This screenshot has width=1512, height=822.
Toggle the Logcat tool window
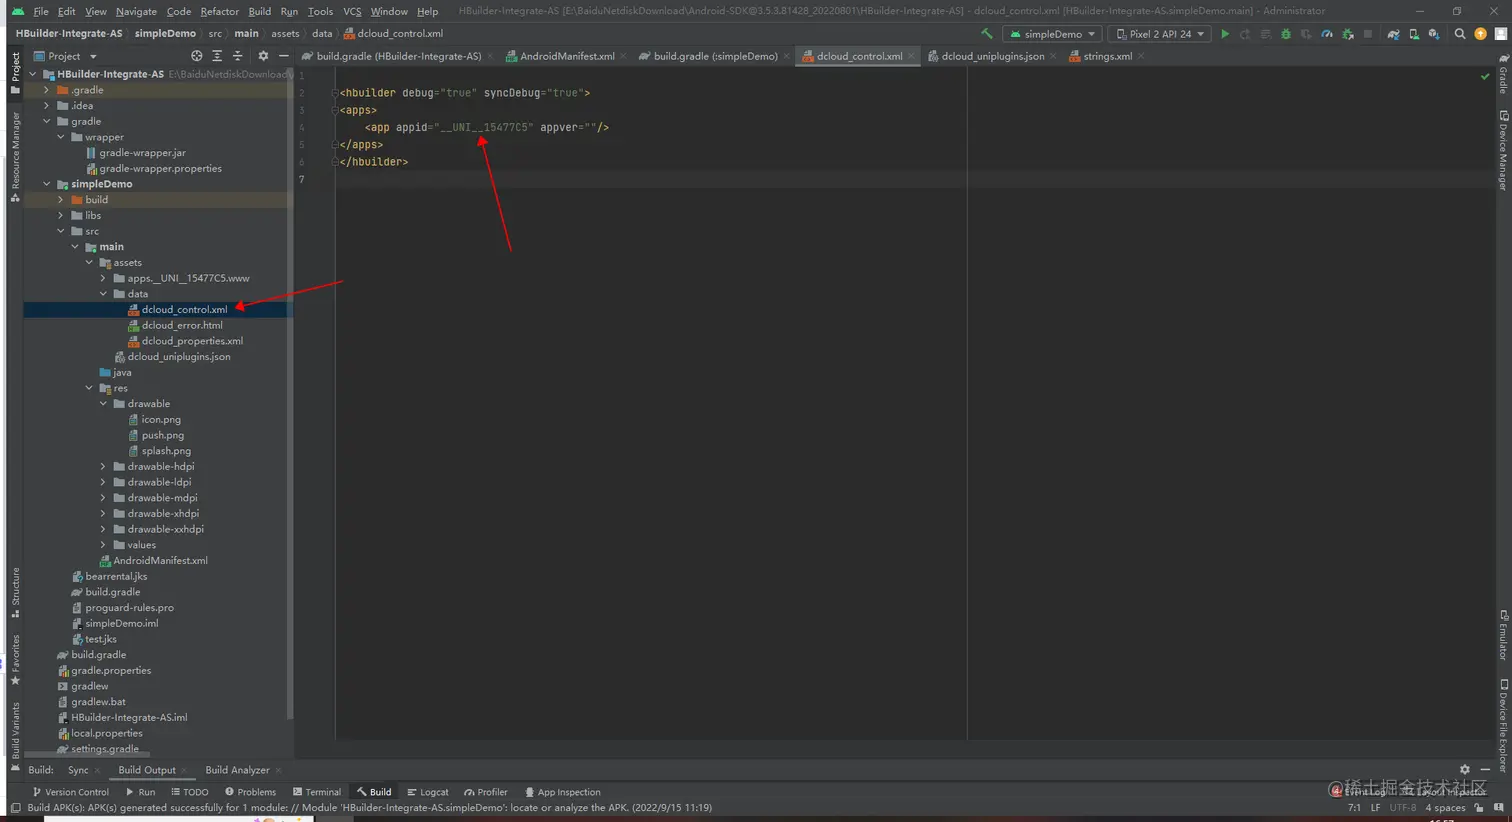(428, 792)
